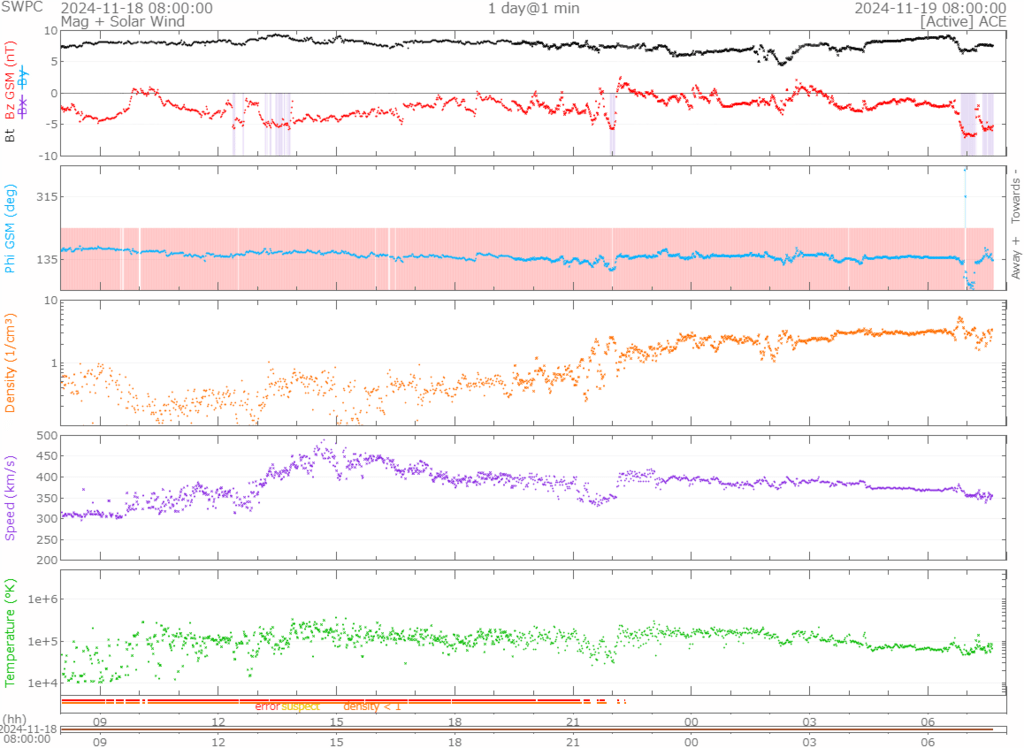This screenshot has height=748, width=1024.
Task: Click the orange 'density < 1' legend entry
Action: [x=372, y=706]
